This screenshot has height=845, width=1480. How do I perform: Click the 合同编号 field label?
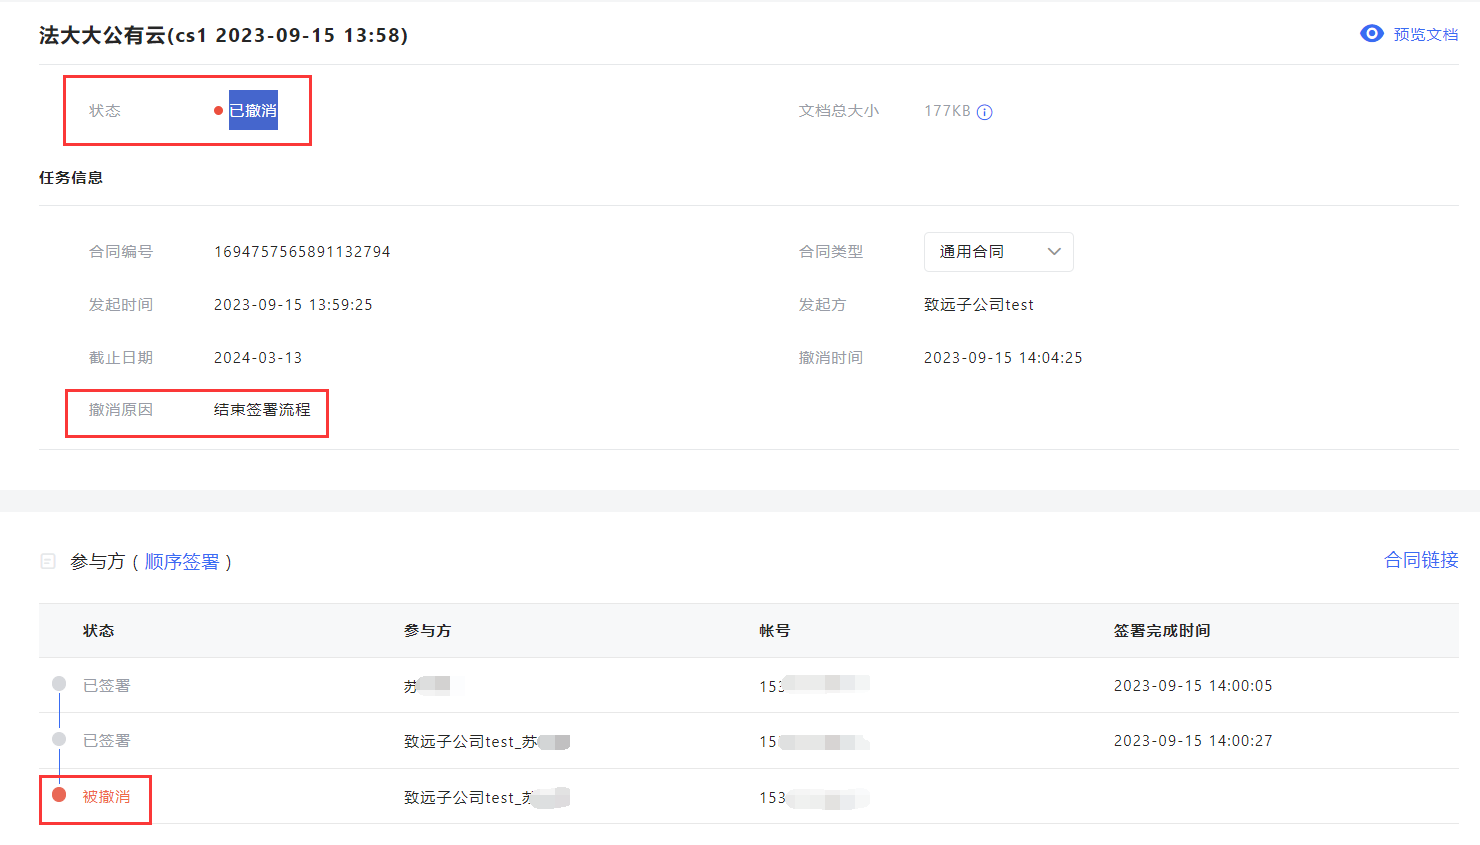pos(121,252)
